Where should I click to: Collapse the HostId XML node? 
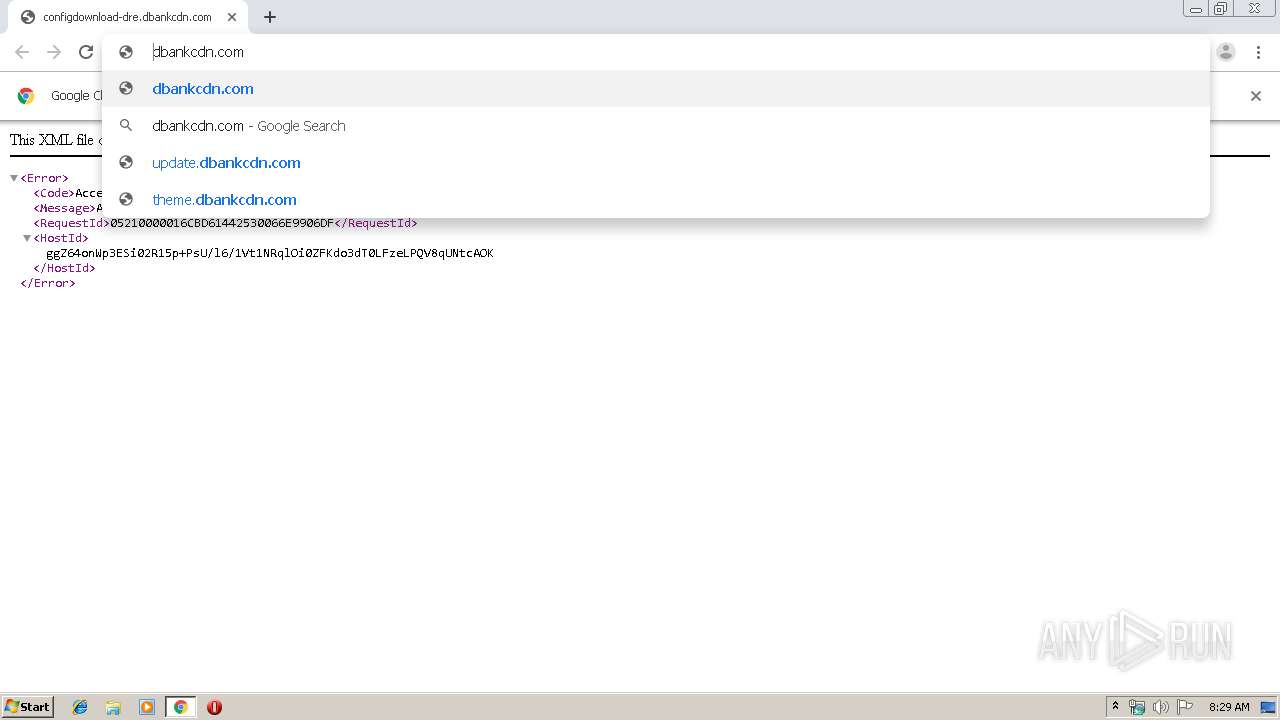point(27,238)
